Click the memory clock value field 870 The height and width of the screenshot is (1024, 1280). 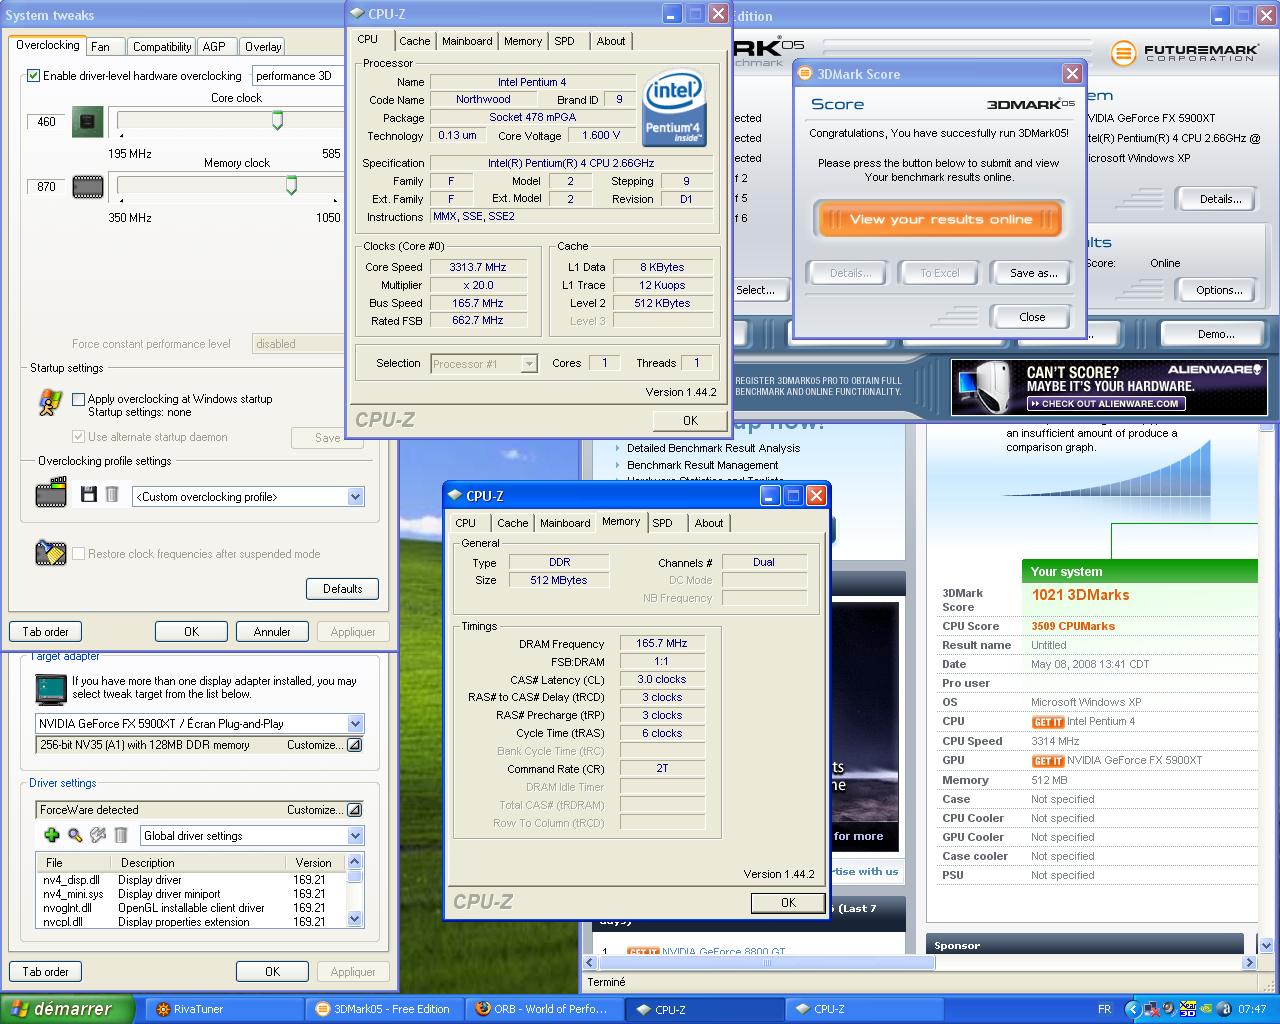click(46, 187)
